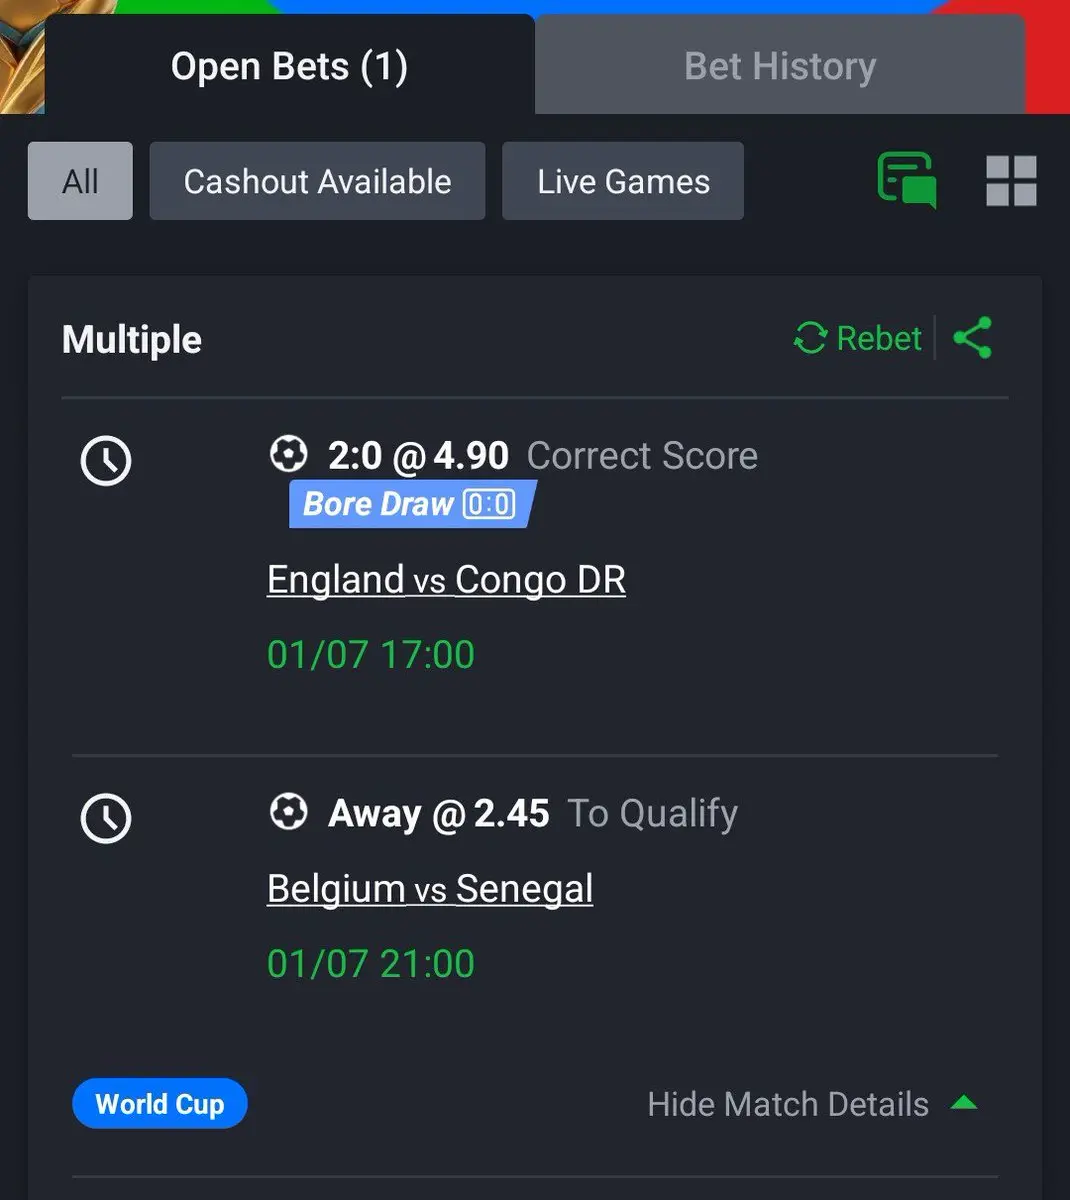Image resolution: width=1070 pixels, height=1200 pixels.
Task: Open England vs Congo DR match link
Action: click(446, 580)
